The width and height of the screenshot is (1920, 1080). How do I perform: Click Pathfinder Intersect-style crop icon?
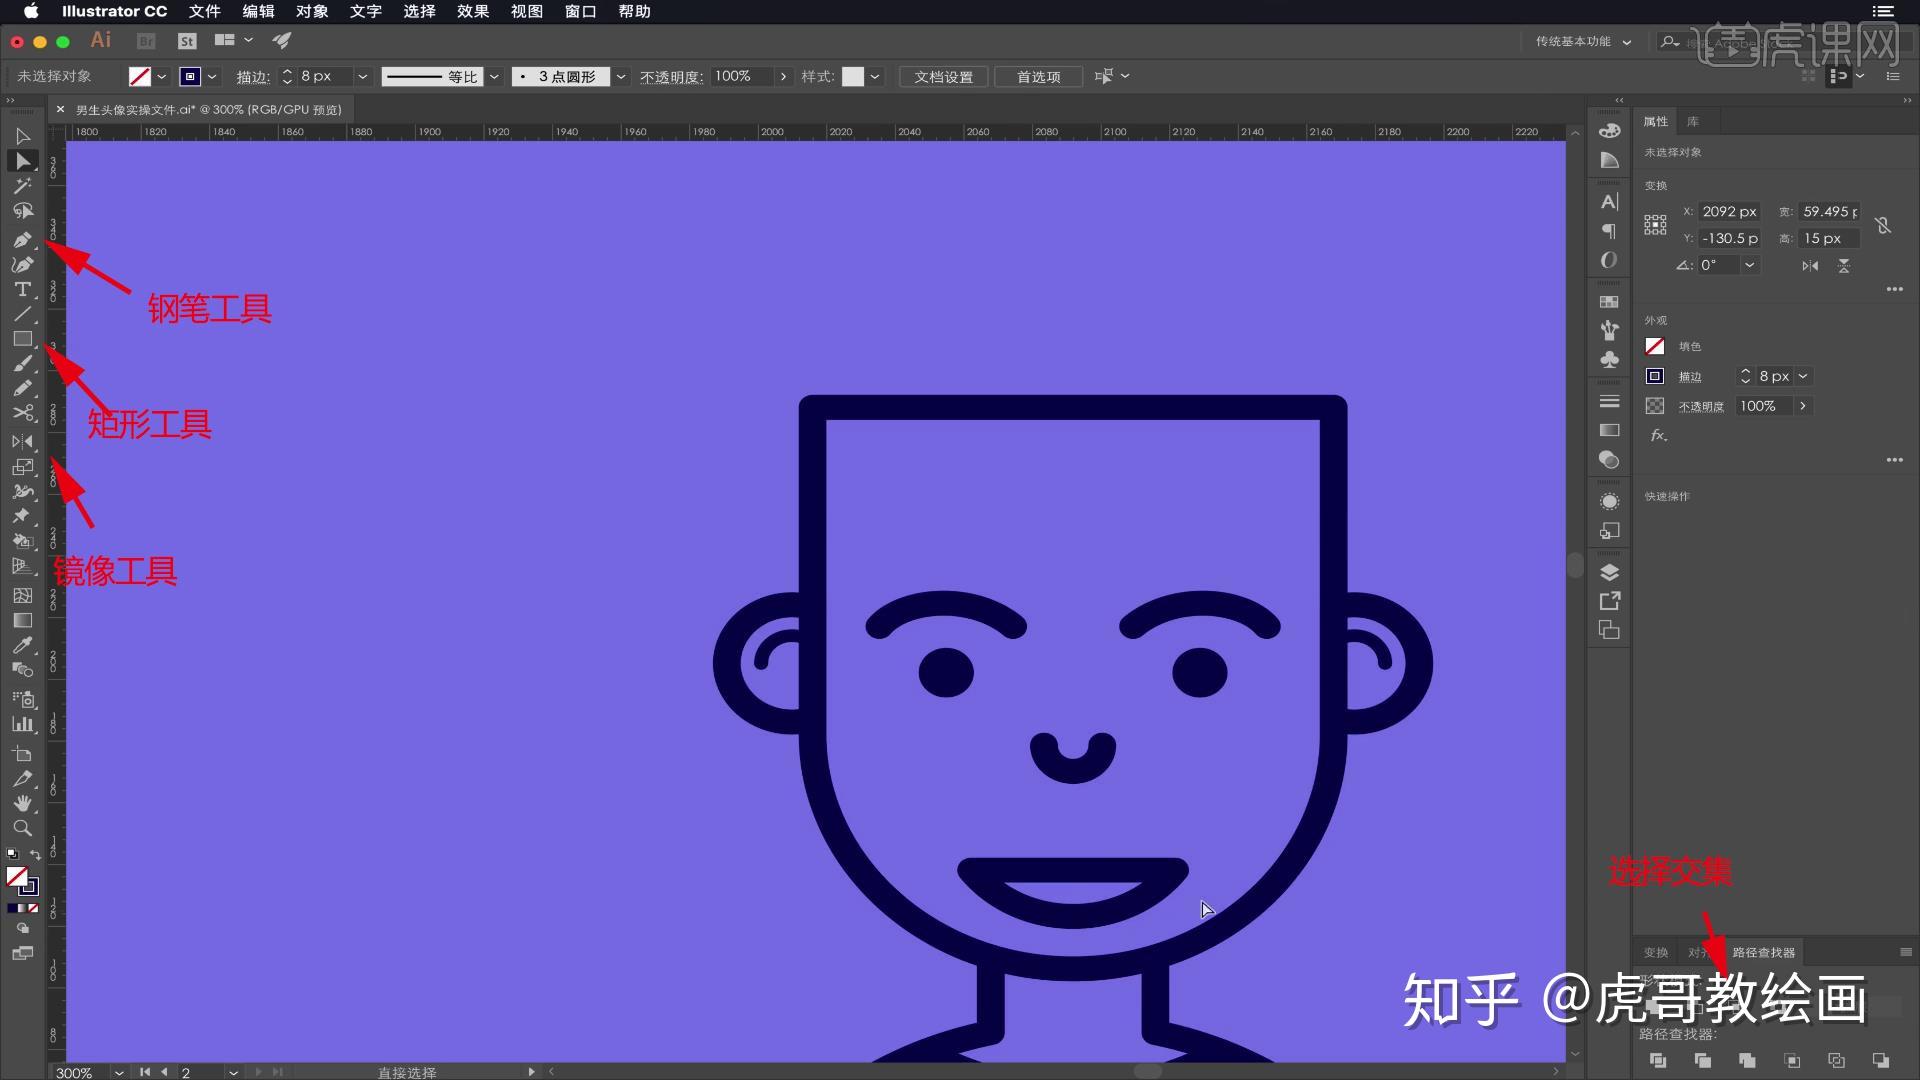tap(1792, 1060)
